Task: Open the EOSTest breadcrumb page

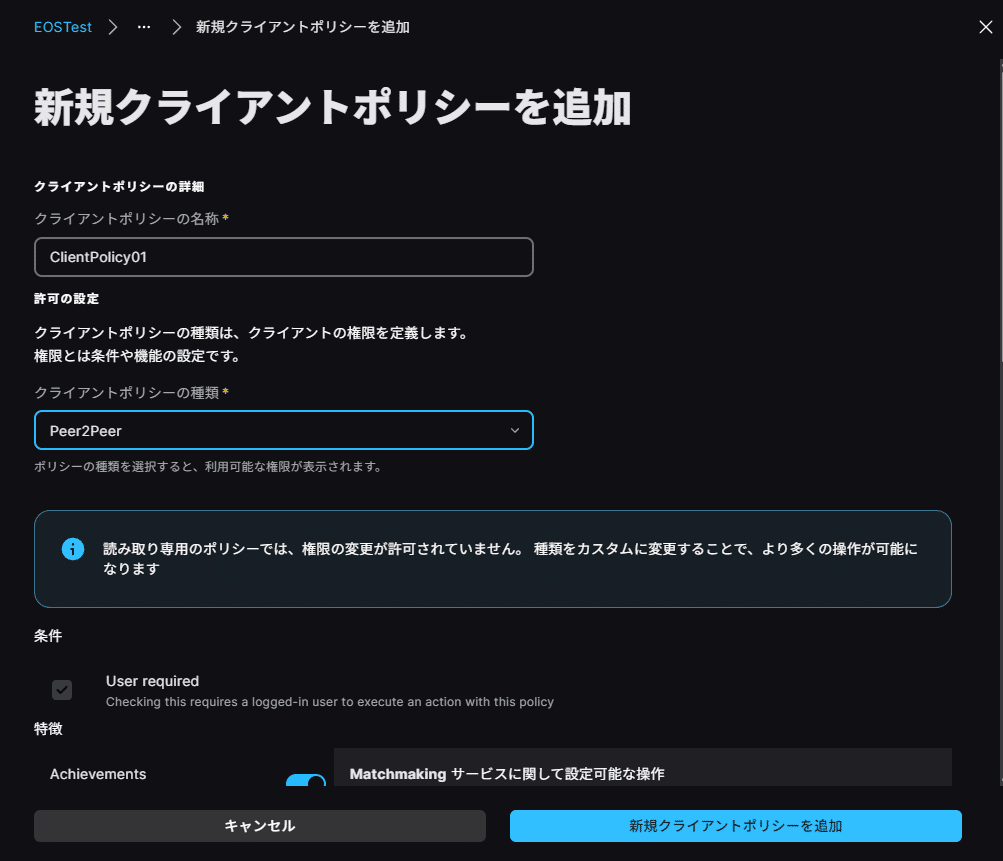Action: coord(62,27)
